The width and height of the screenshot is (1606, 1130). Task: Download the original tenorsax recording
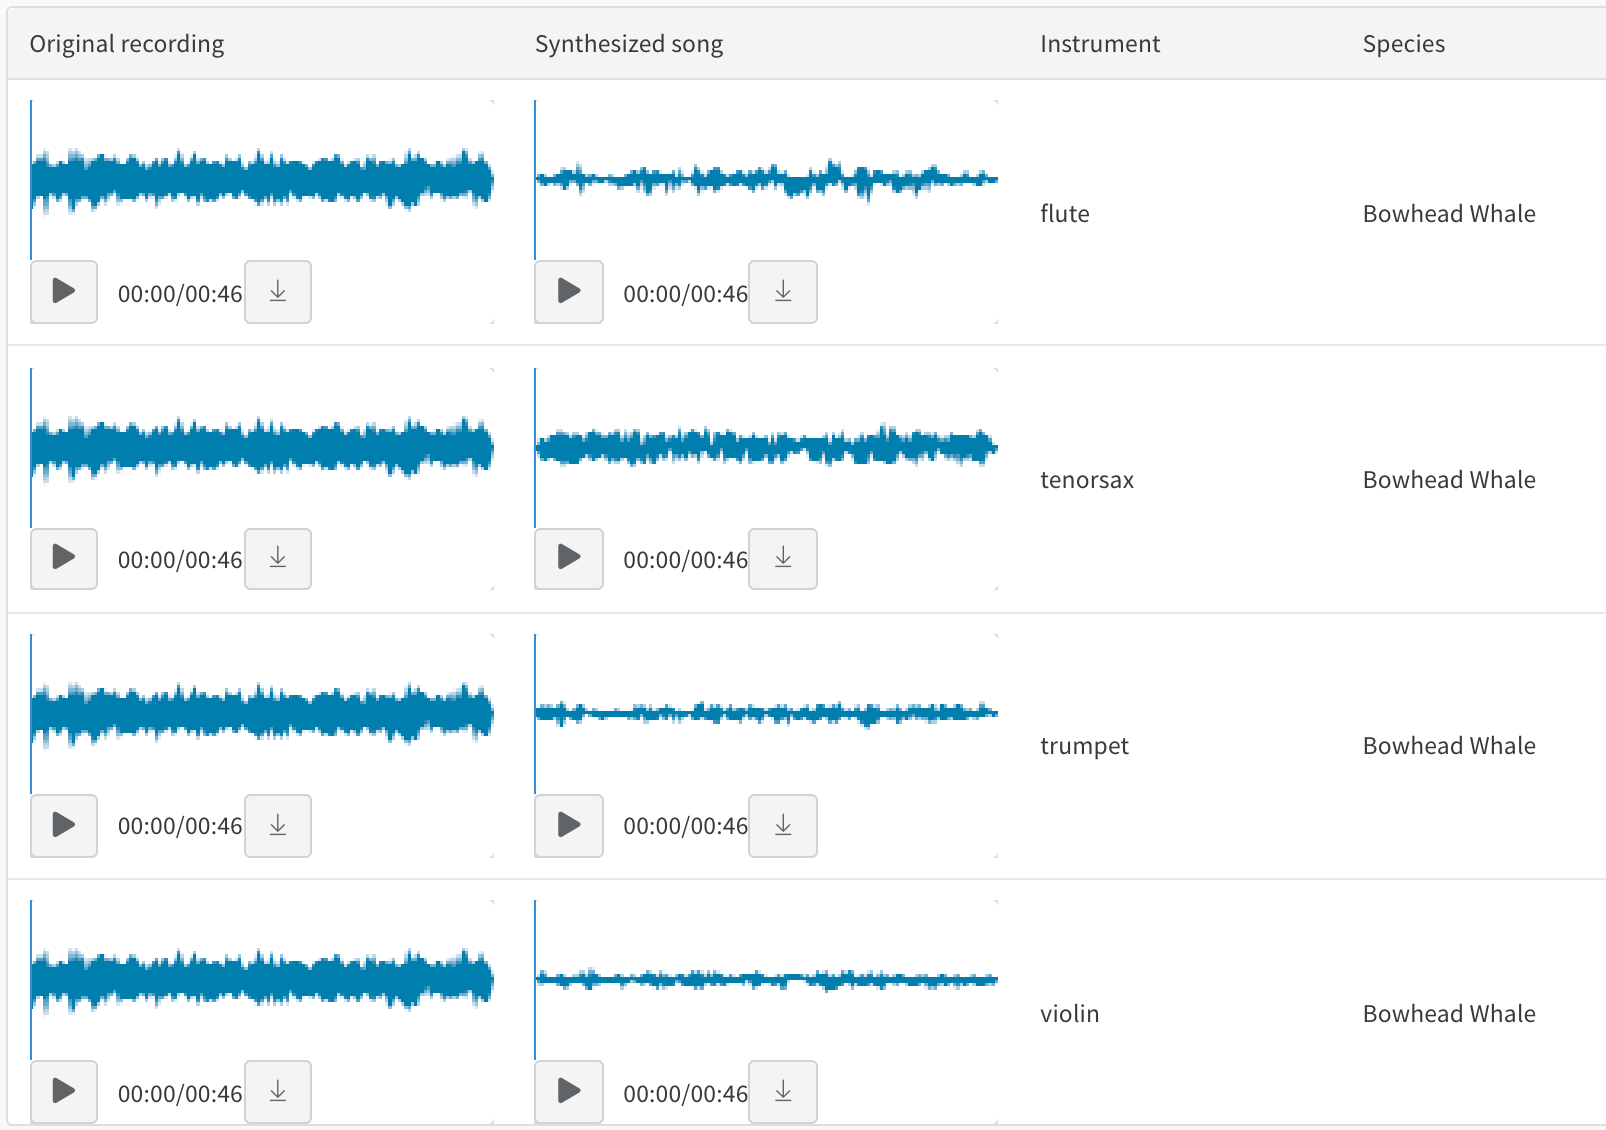point(277,559)
